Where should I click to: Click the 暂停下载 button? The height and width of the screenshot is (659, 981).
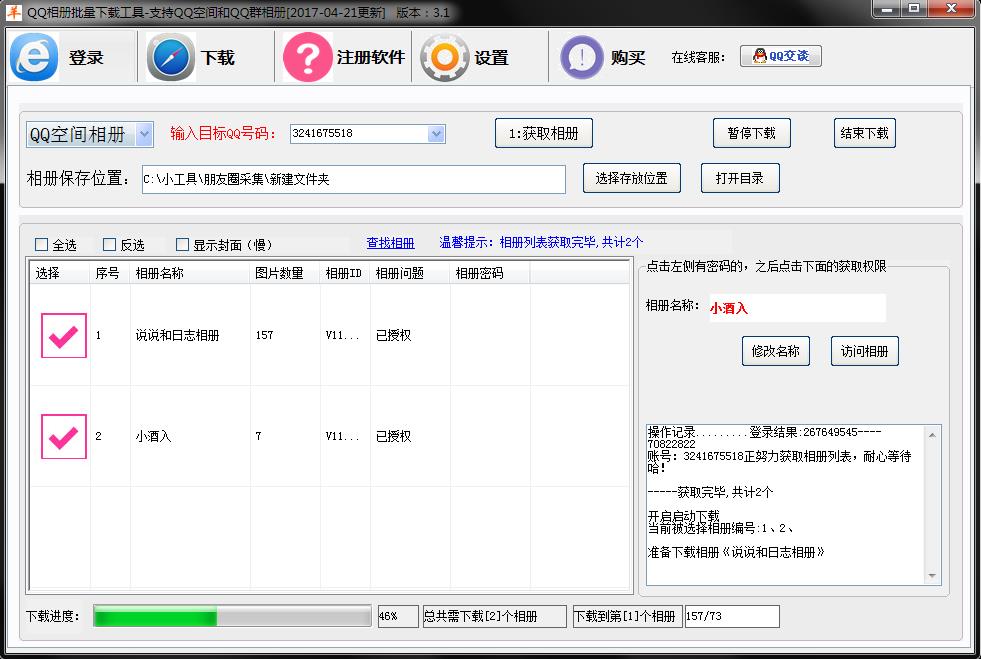point(751,133)
